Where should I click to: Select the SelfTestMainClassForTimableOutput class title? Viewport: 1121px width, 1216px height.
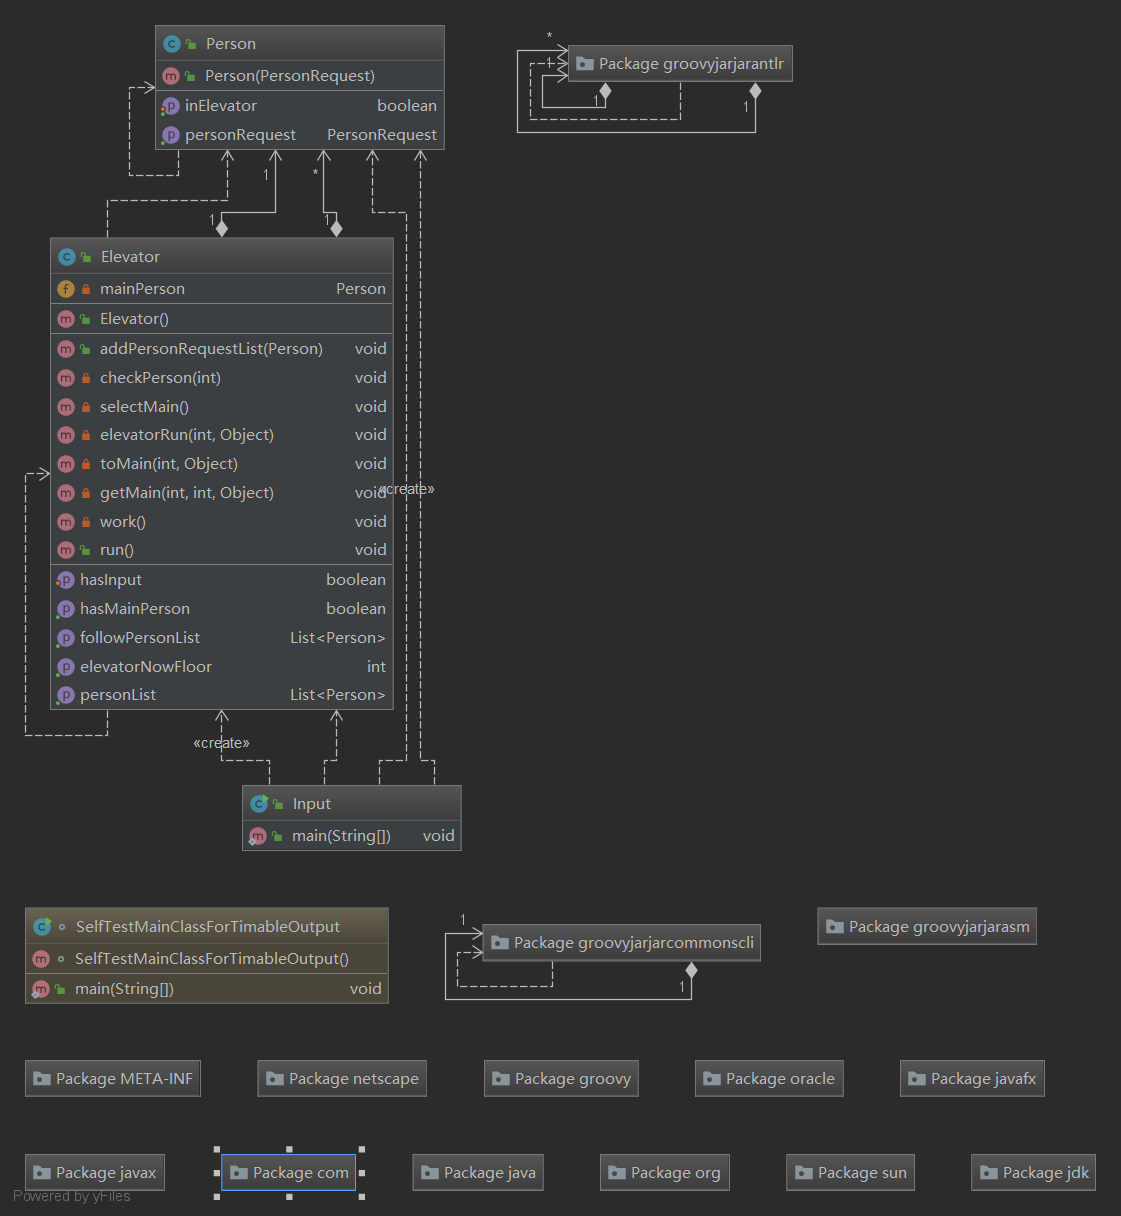[x=207, y=927]
